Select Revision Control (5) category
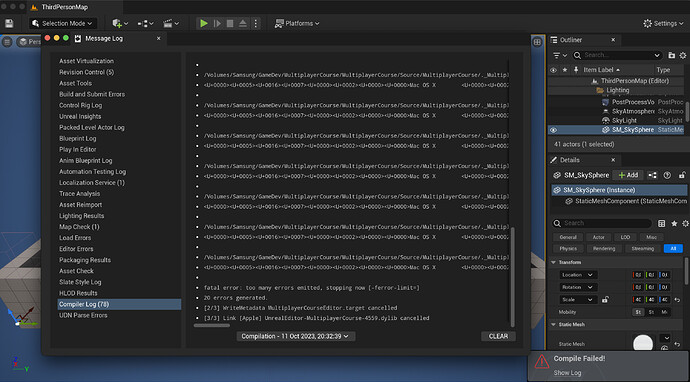Image resolution: width=690 pixels, height=382 pixels. (x=87, y=72)
